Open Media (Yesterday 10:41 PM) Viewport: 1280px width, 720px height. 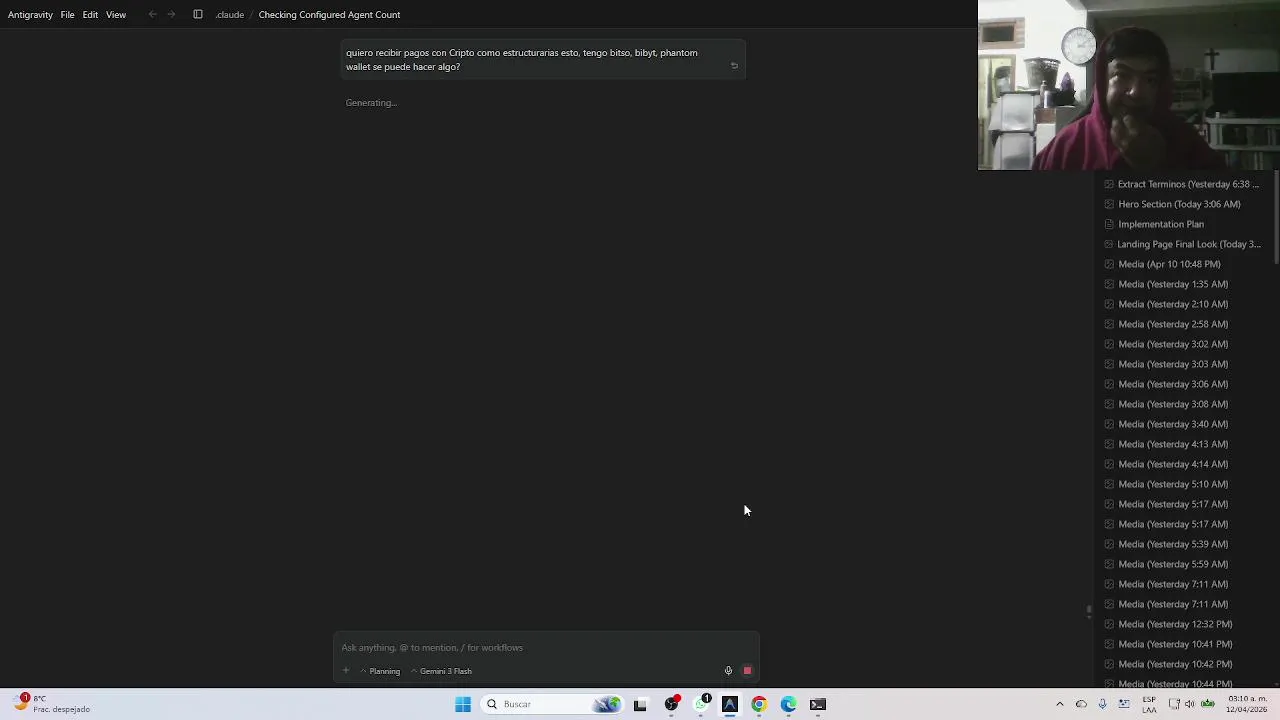(x=1175, y=644)
